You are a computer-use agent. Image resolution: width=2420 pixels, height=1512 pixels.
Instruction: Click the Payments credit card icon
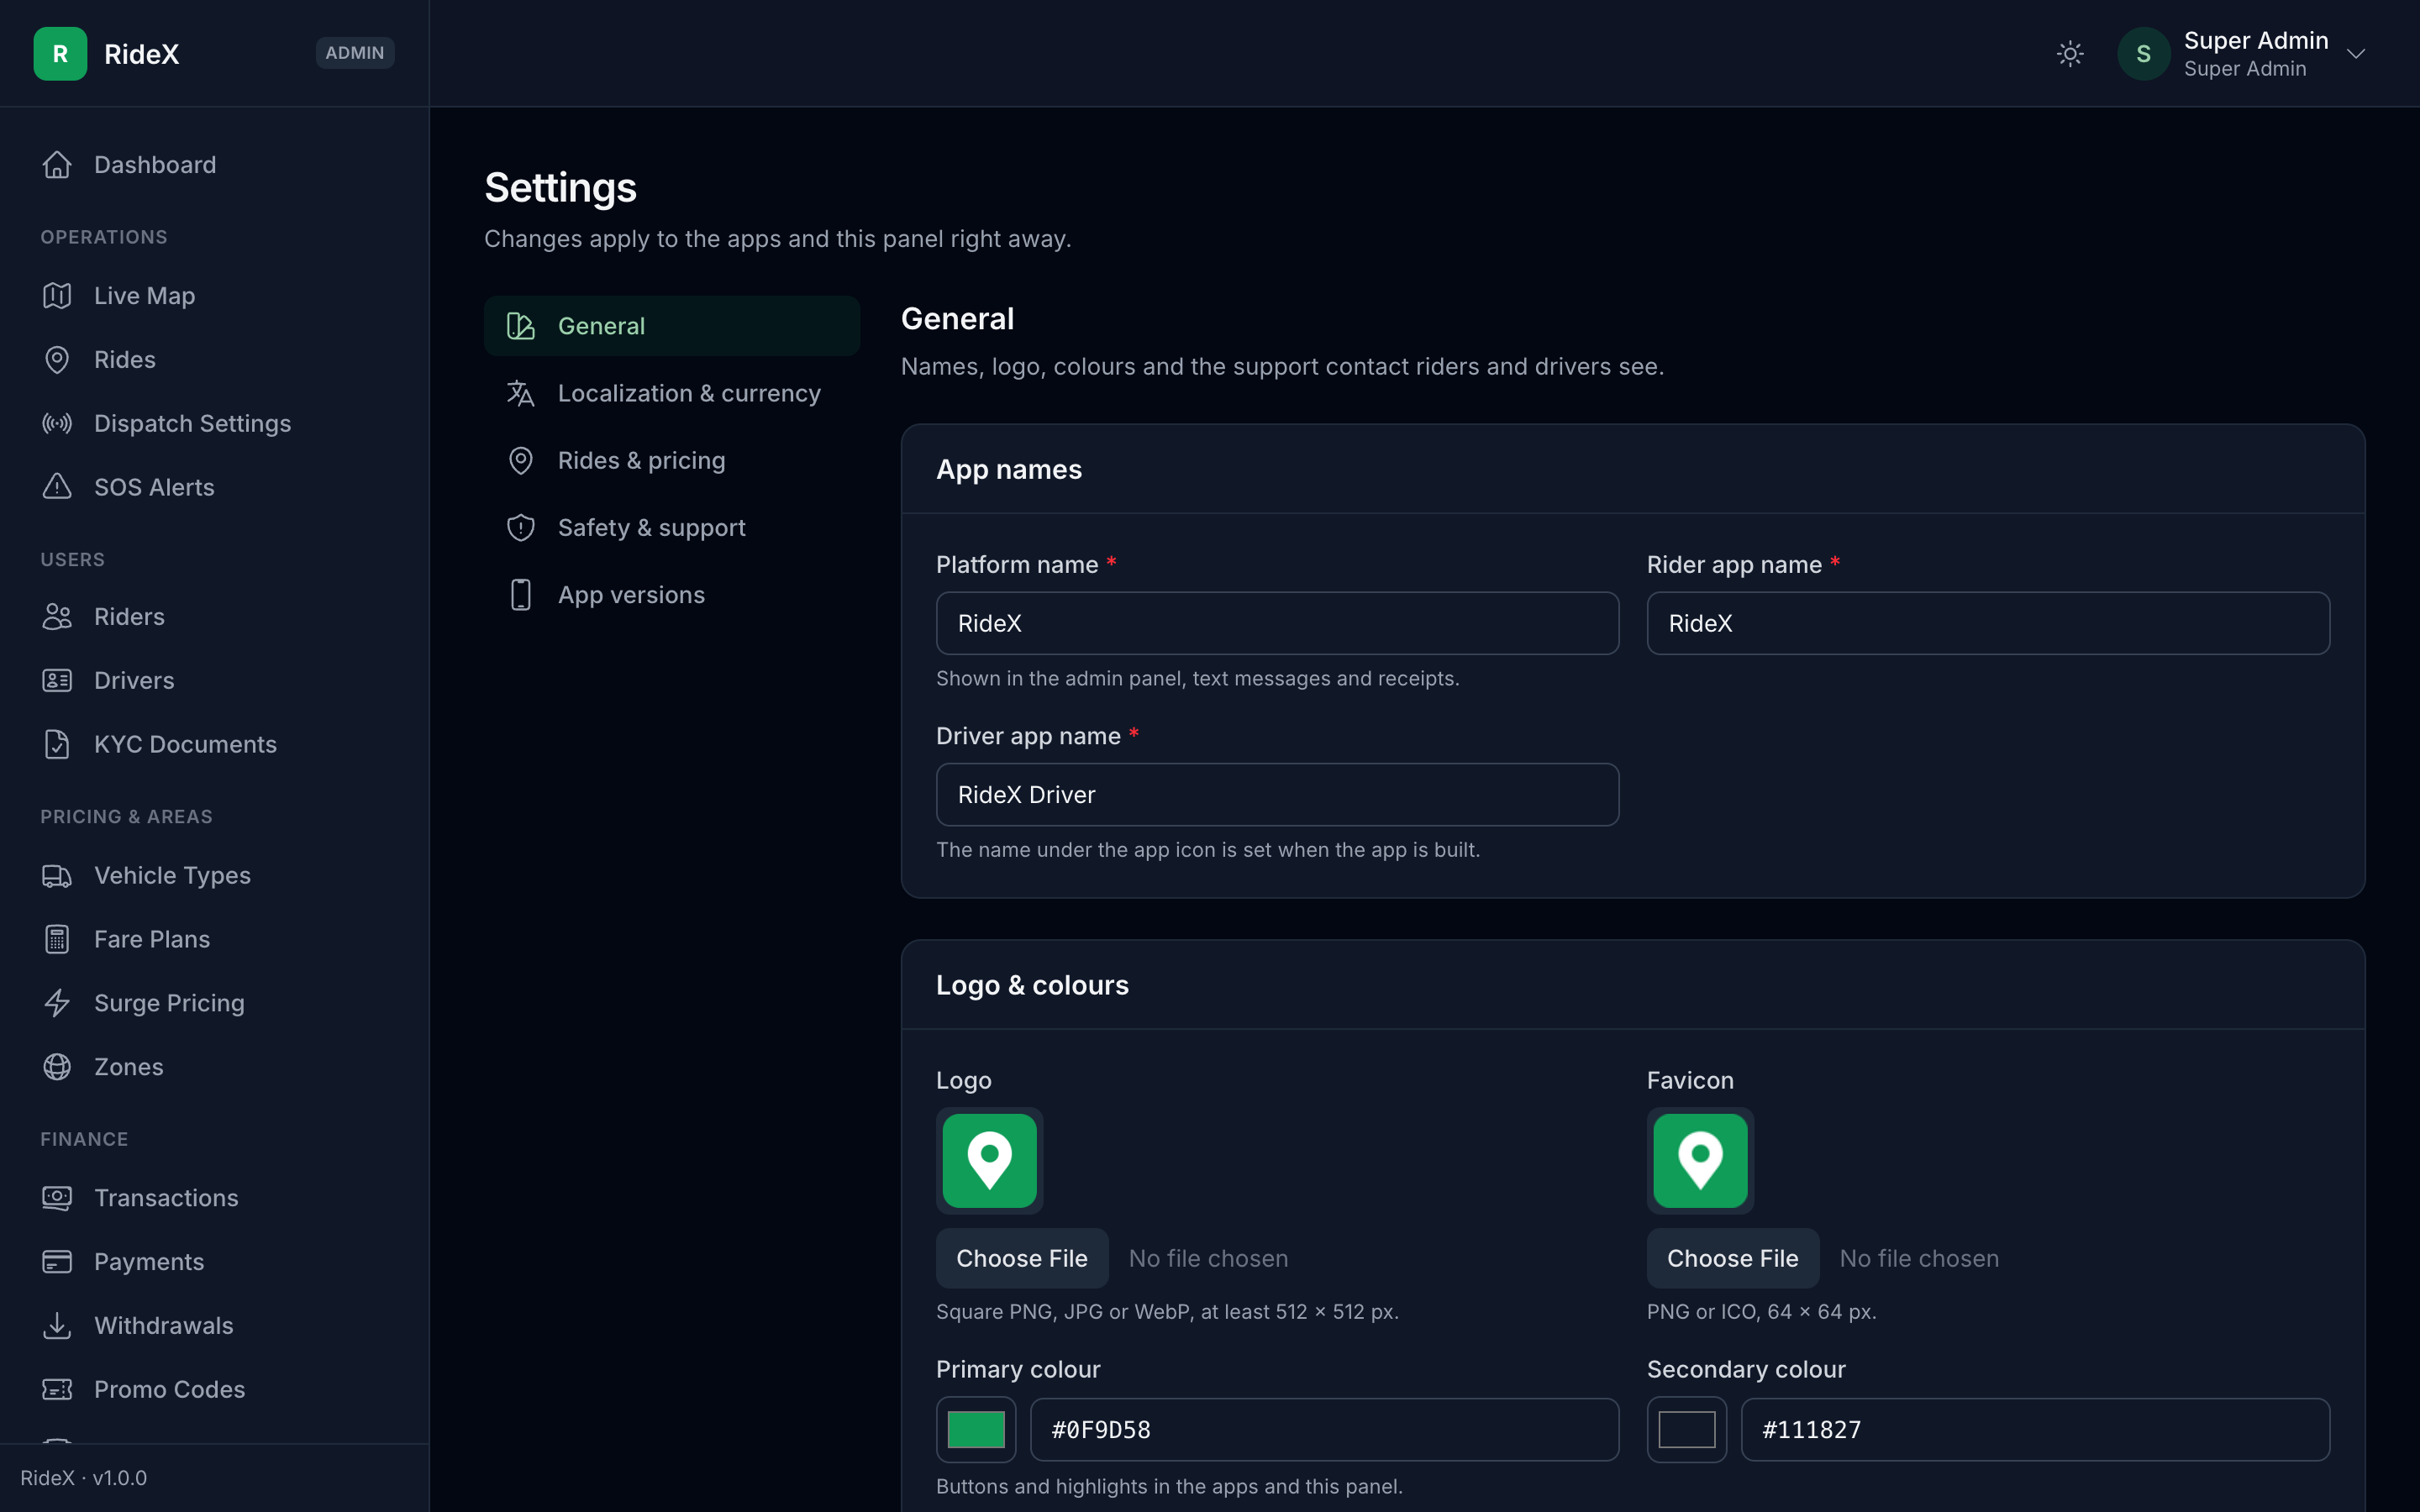57,1262
